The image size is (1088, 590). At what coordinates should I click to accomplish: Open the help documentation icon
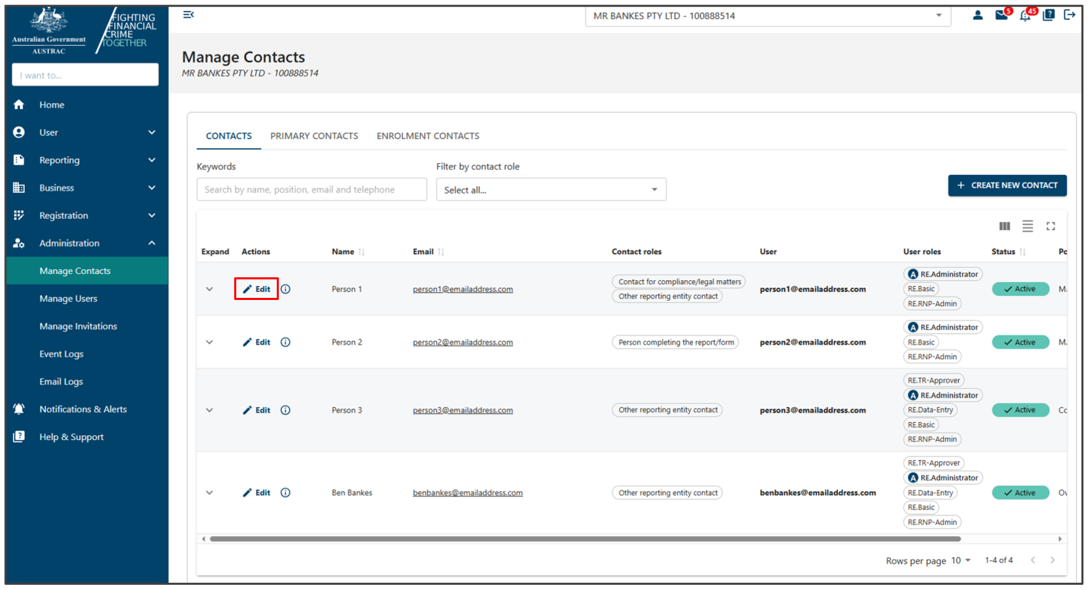point(1047,15)
